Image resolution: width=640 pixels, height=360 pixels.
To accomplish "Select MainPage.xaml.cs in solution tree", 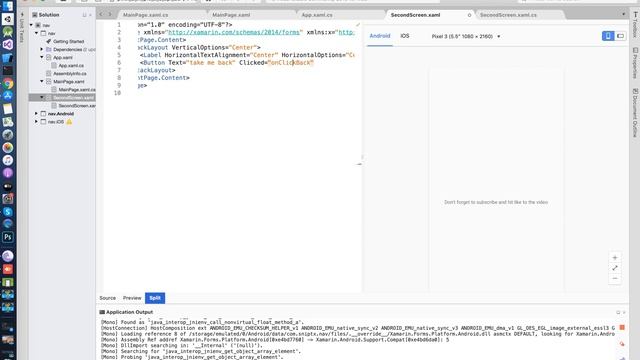I will point(74,89).
